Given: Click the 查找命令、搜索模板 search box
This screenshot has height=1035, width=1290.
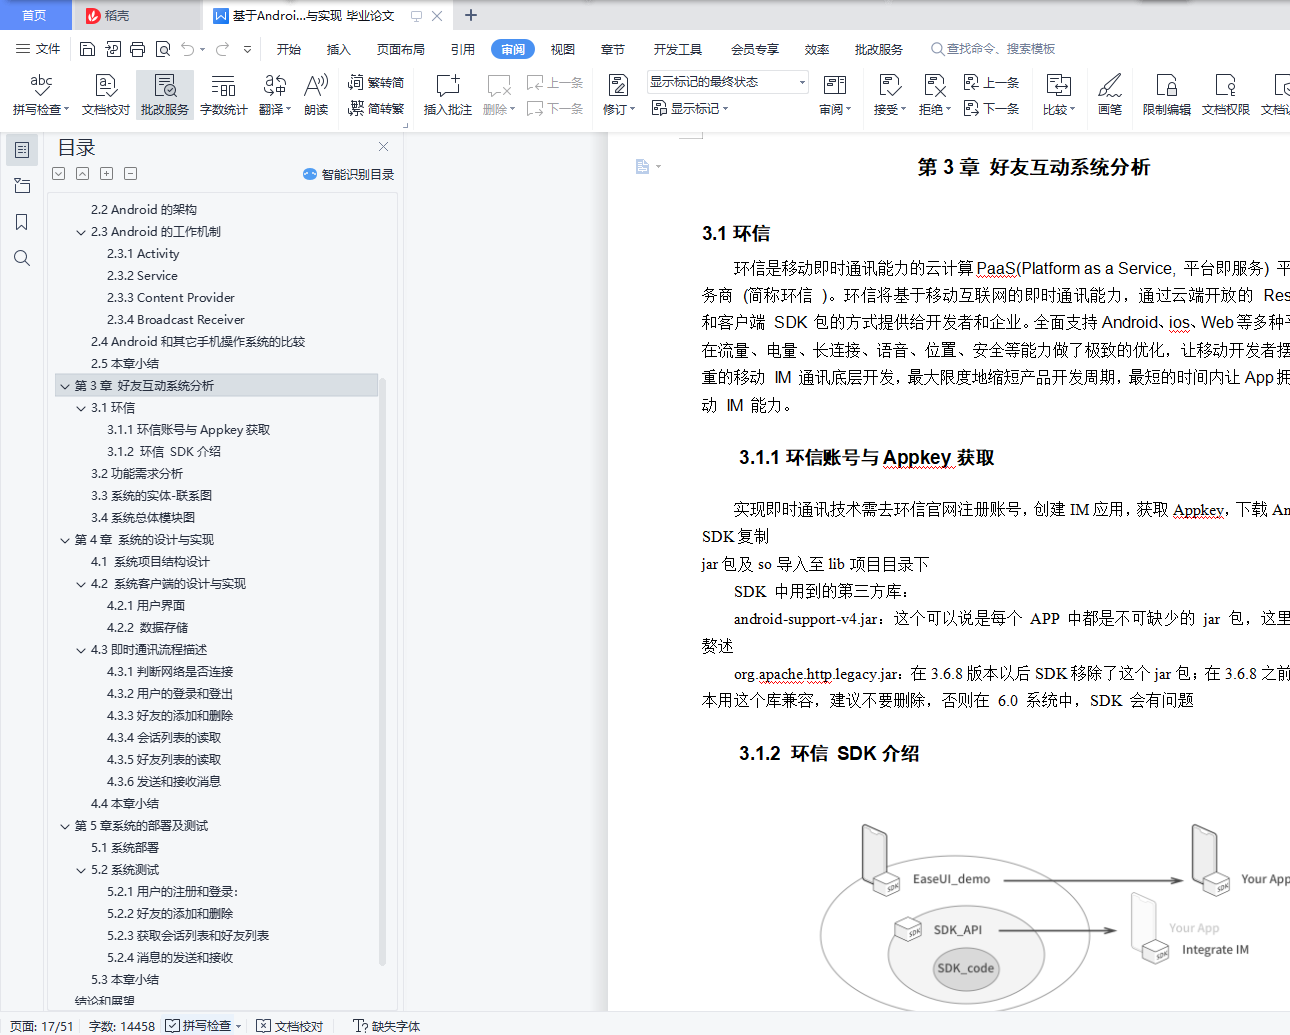Looking at the screenshot, I should click(993, 49).
